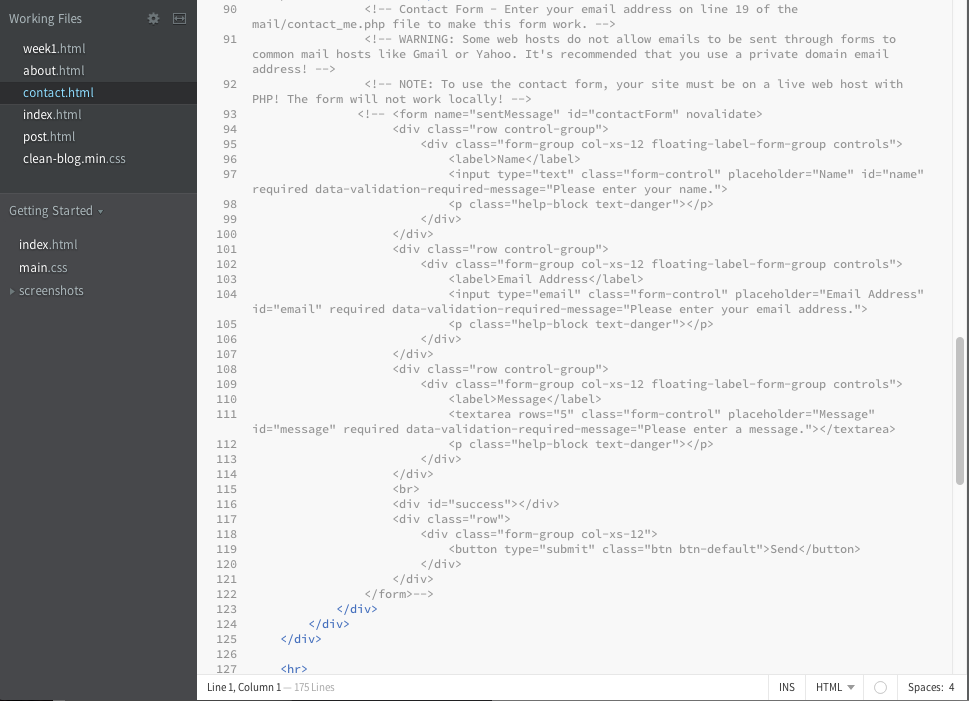
Task: Click the Send button code on line 119
Action: click(x=654, y=549)
